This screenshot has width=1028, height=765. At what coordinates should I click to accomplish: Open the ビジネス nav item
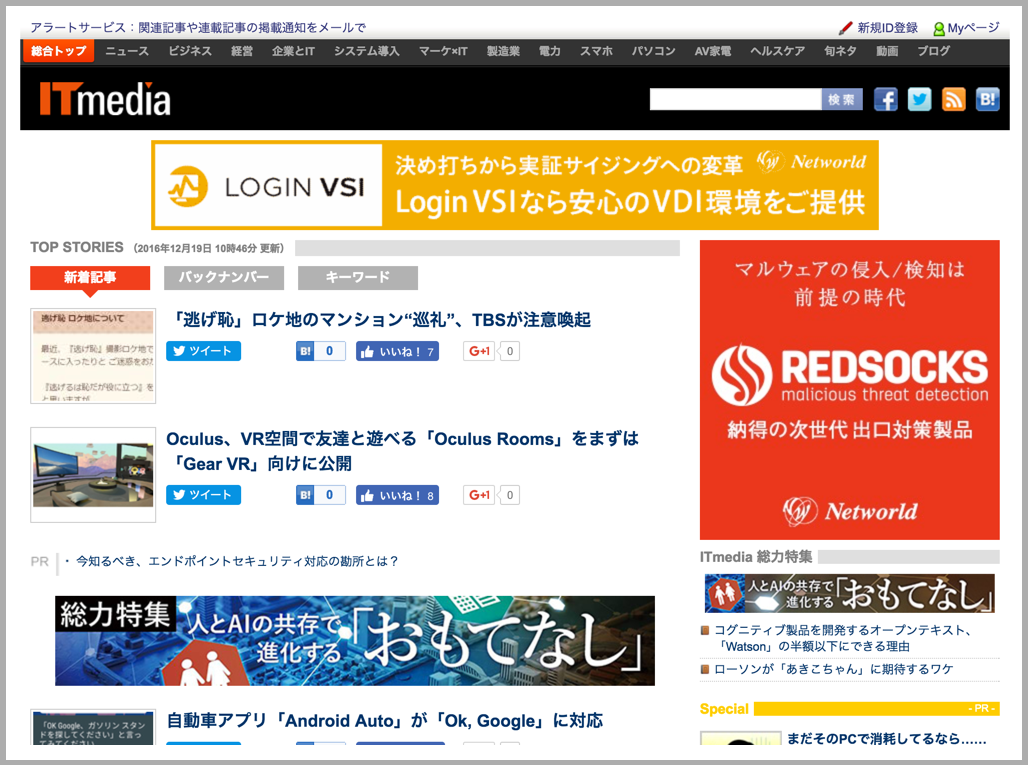[x=190, y=51]
